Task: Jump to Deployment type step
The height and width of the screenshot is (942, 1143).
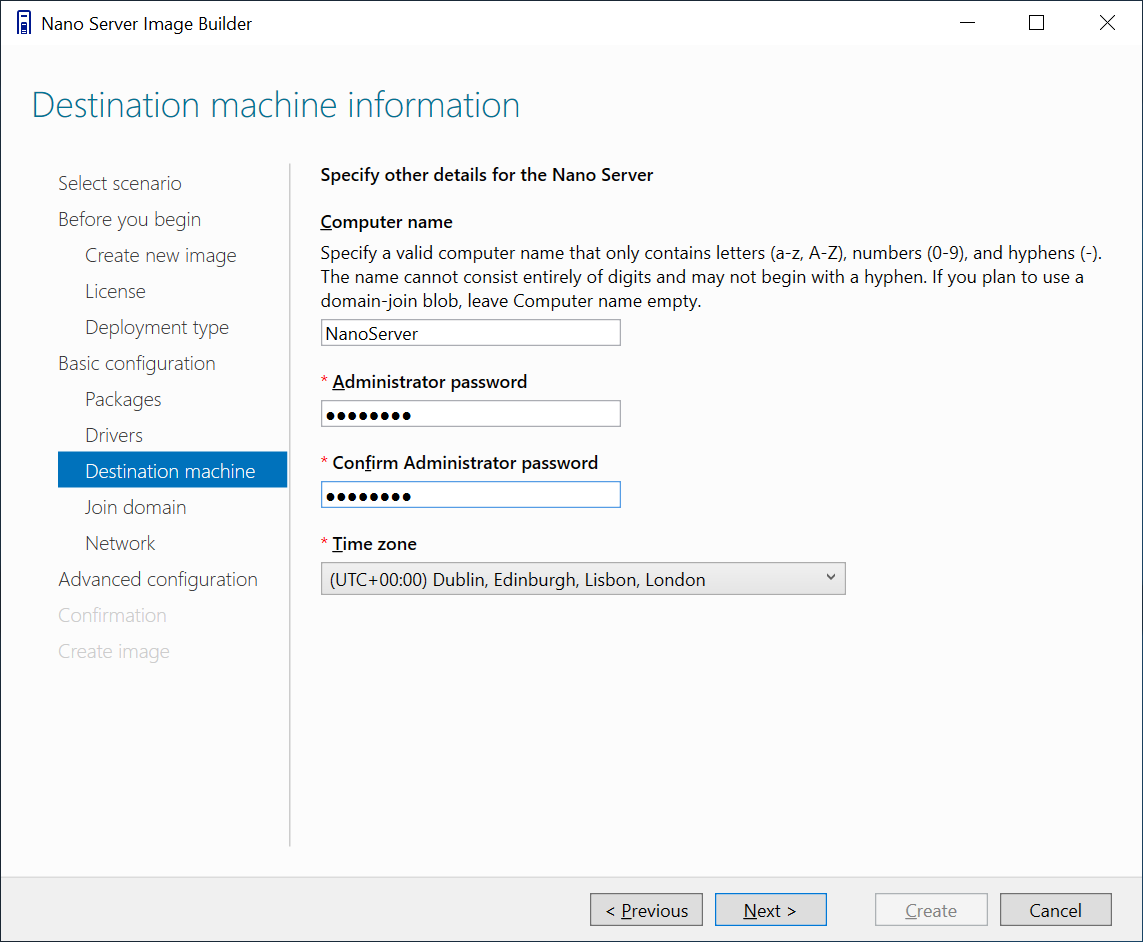Action: pyautogui.click(x=157, y=327)
